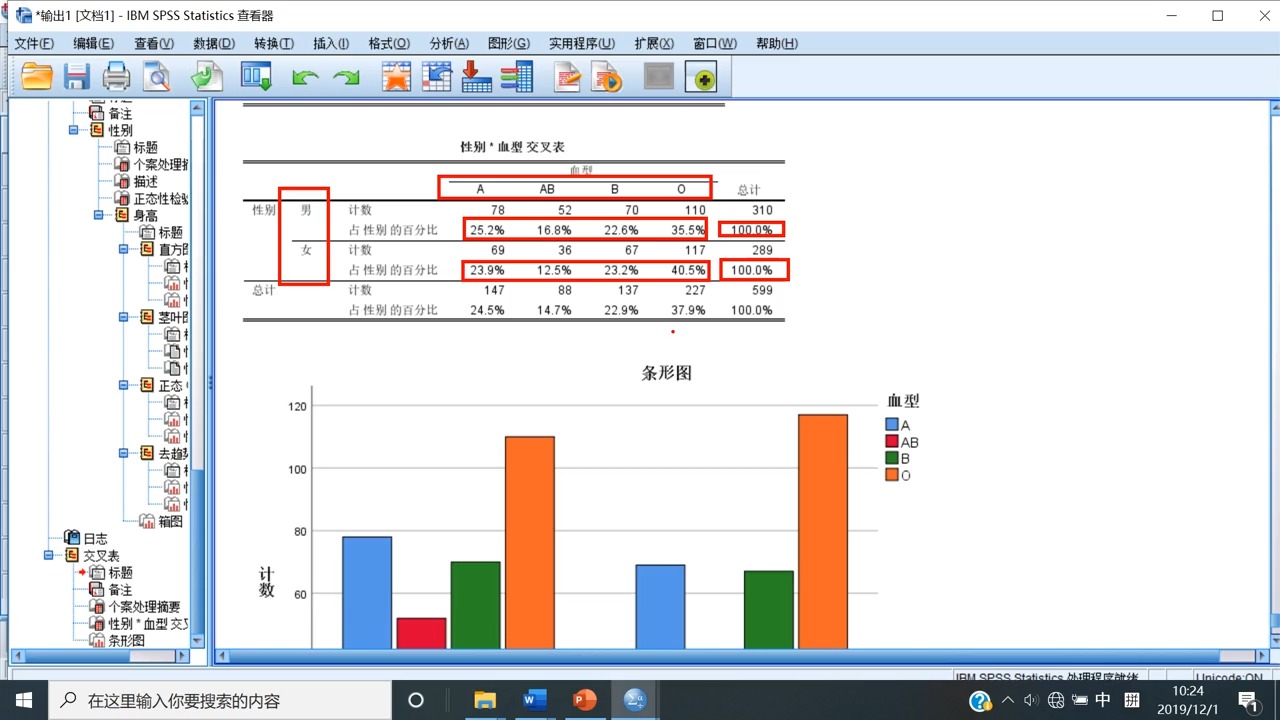Image resolution: width=1280 pixels, height=720 pixels.
Task: Save the output document
Action: 77,77
